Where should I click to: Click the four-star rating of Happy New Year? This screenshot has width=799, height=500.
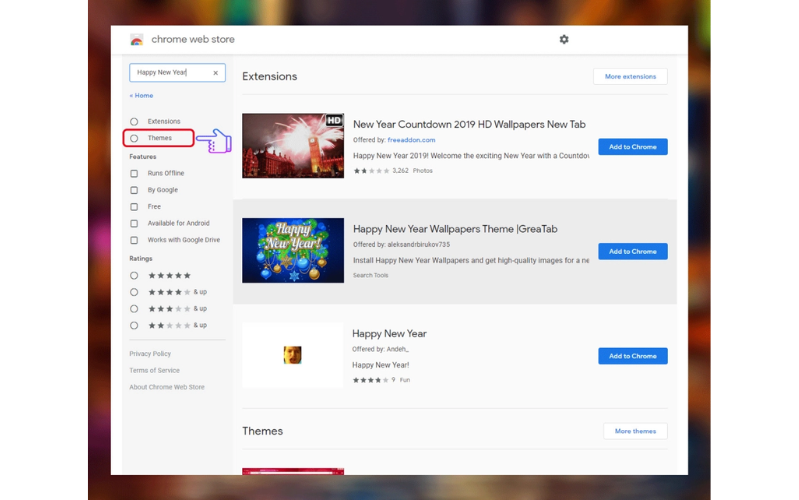click(371, 380)
